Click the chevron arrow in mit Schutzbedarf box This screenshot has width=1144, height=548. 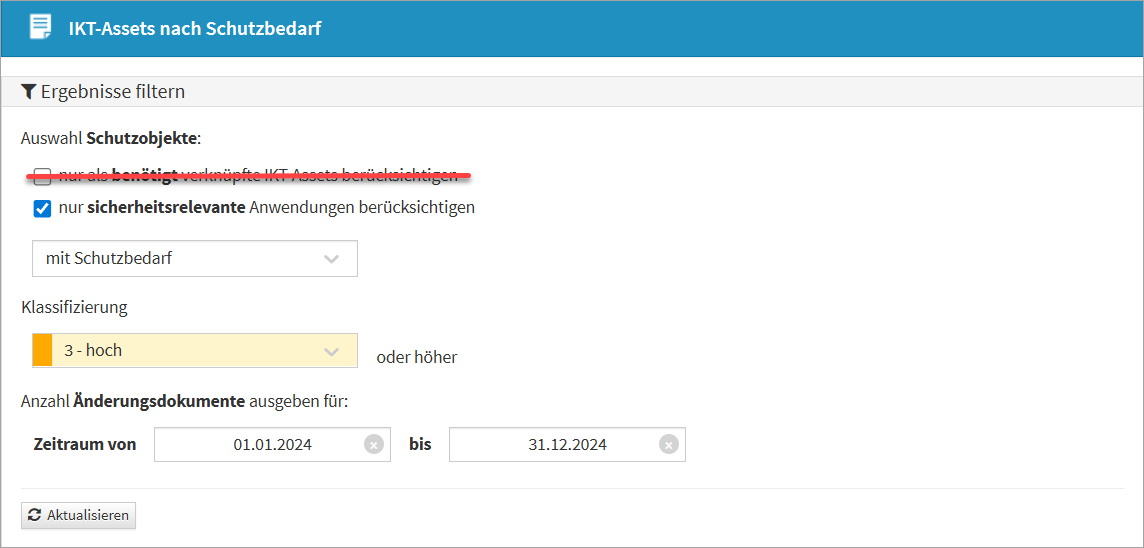click(x=332, y=259)
